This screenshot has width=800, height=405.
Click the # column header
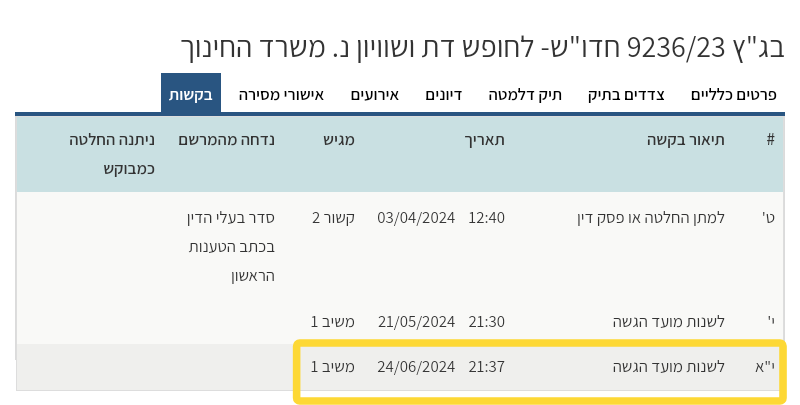click(x=770, y=140)
